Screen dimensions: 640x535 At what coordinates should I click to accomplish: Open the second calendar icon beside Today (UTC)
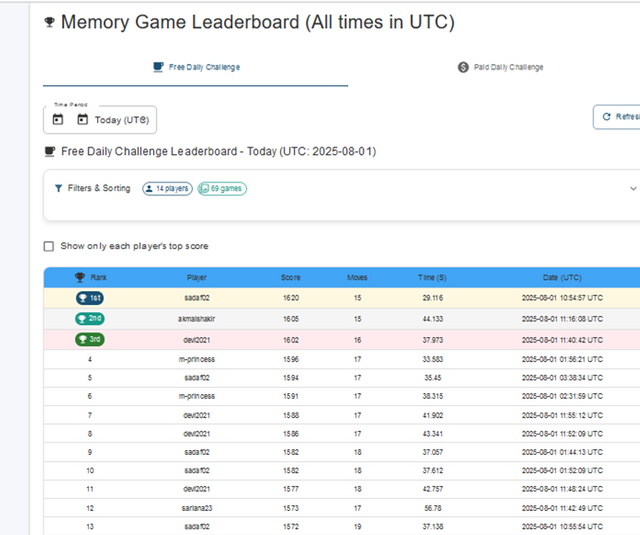click(82, 120)
